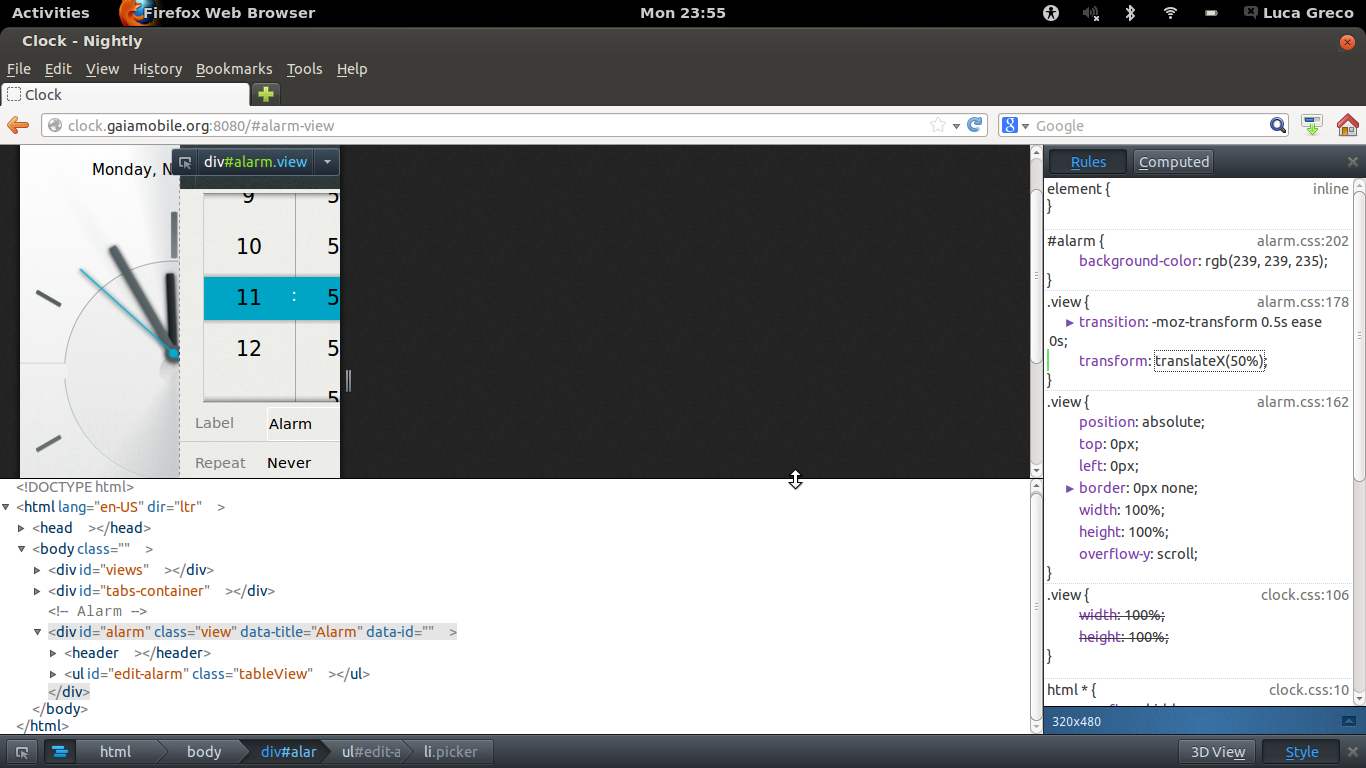
Task: Bookmark this page with the star icon
Action: (938, 125)
